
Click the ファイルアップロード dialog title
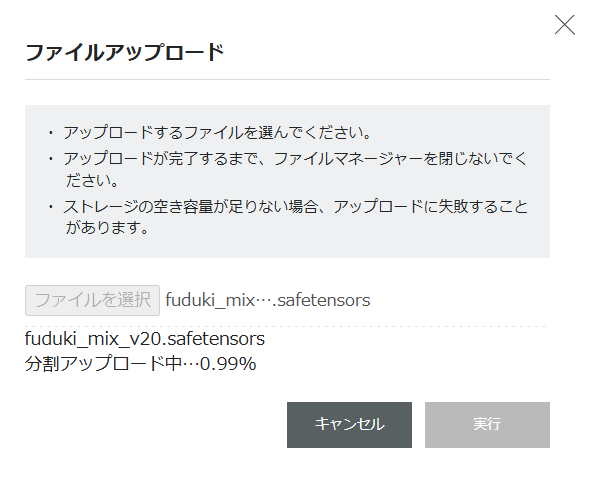(125, 52)
